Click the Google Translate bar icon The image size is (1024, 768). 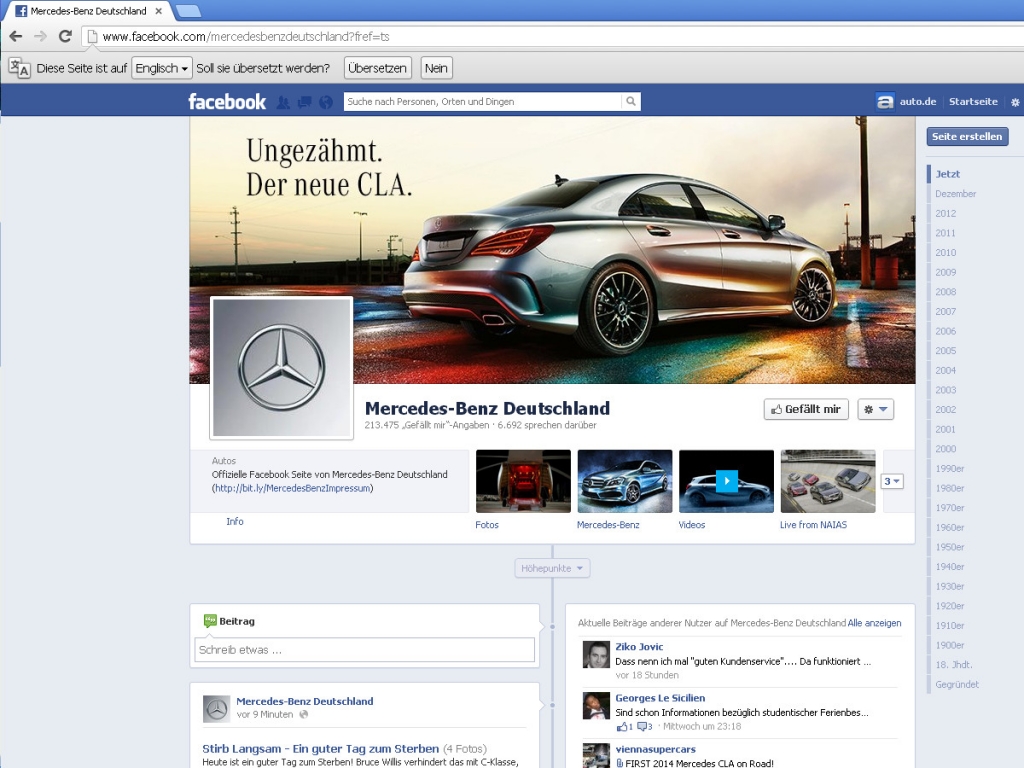(x=19, y=68)
